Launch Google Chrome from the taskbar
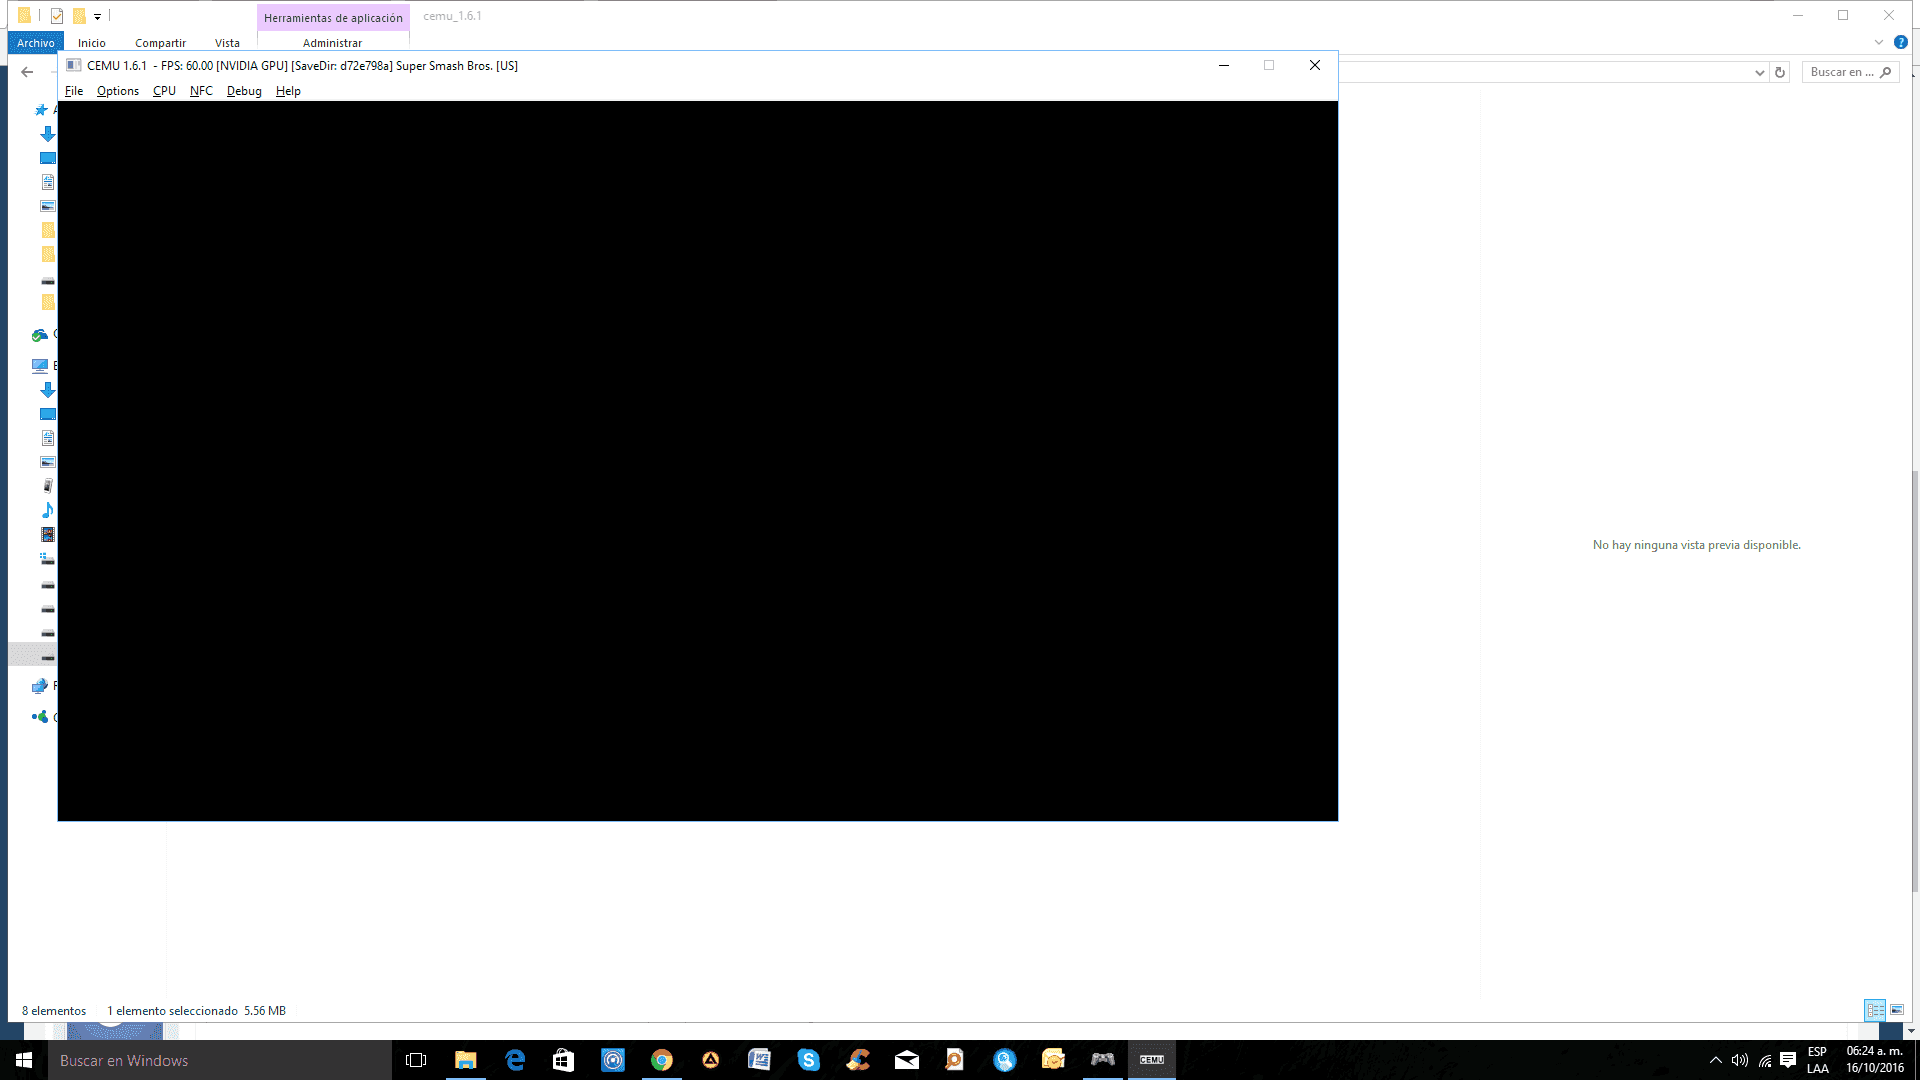 [x=662, y=1060]
